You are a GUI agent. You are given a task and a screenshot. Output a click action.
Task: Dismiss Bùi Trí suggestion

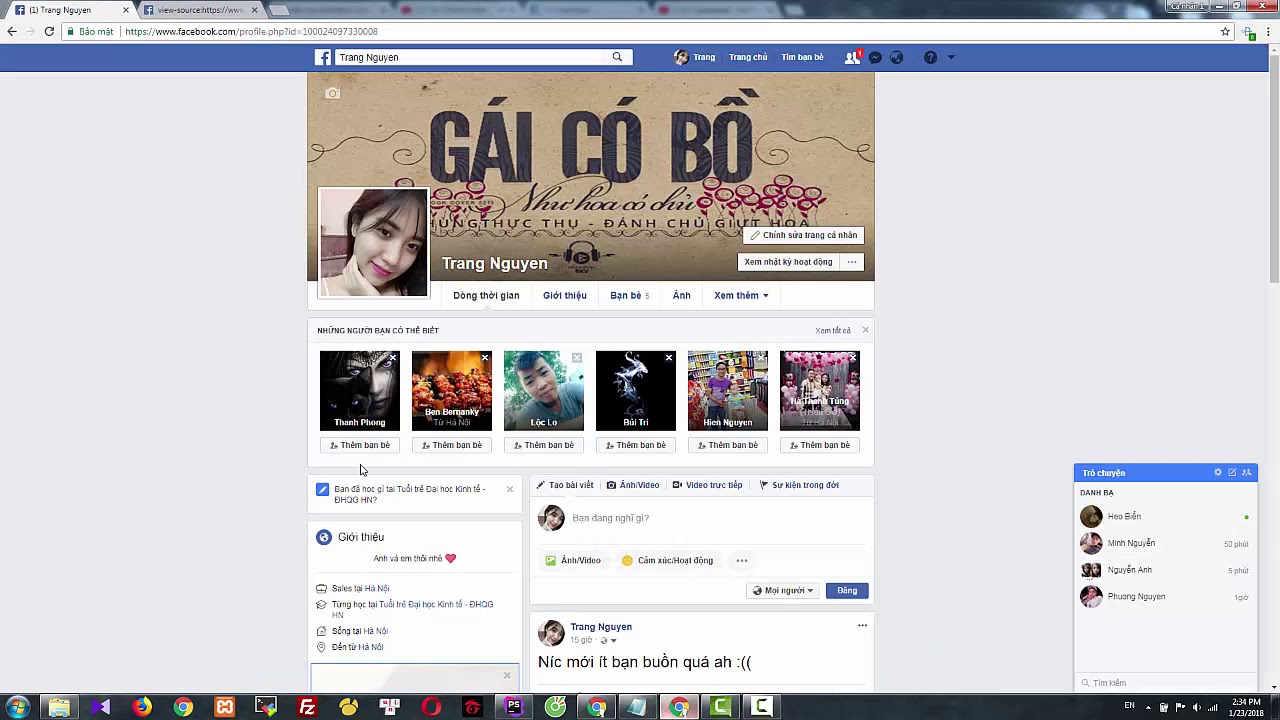click(x=669, y=358)
